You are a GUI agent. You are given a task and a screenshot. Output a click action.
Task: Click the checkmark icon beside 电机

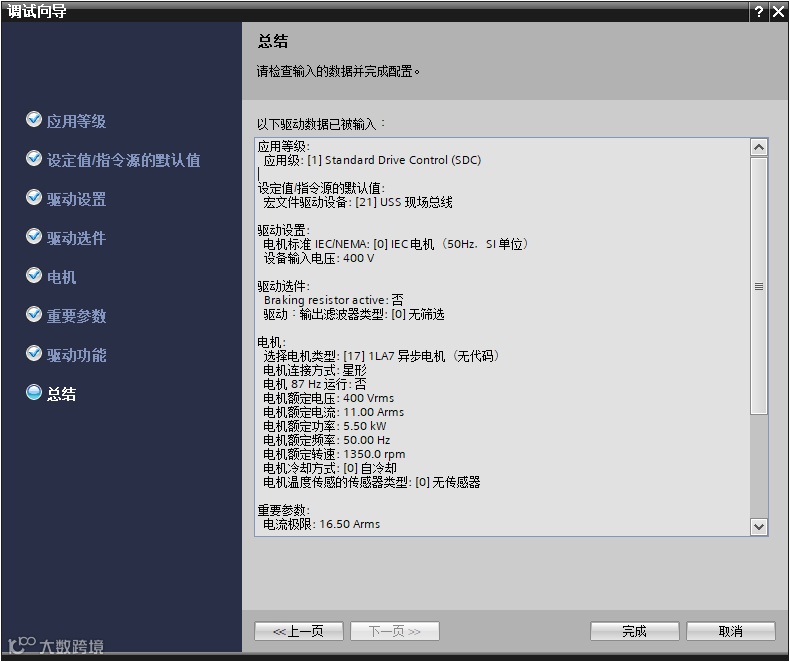[x=34, y=275]
